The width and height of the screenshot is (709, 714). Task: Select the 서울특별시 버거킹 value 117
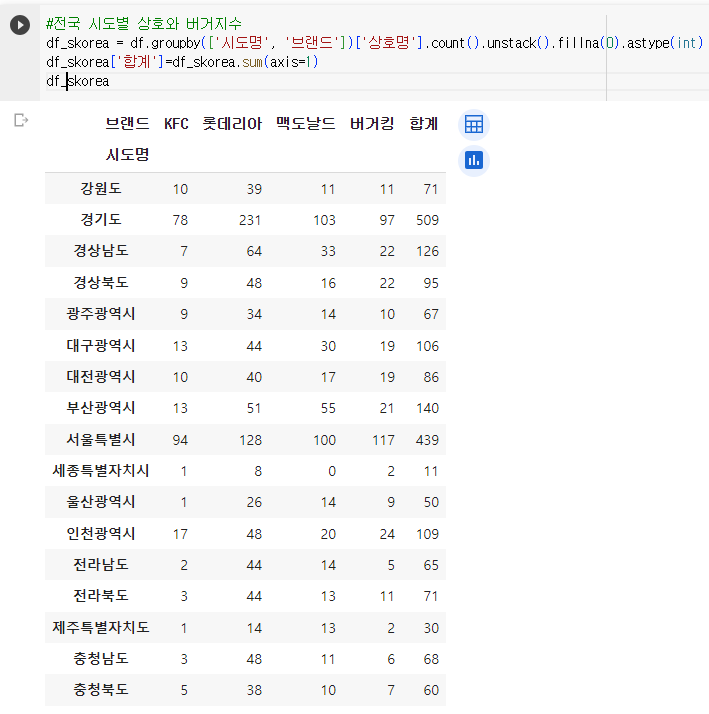[x=383, y=440]
